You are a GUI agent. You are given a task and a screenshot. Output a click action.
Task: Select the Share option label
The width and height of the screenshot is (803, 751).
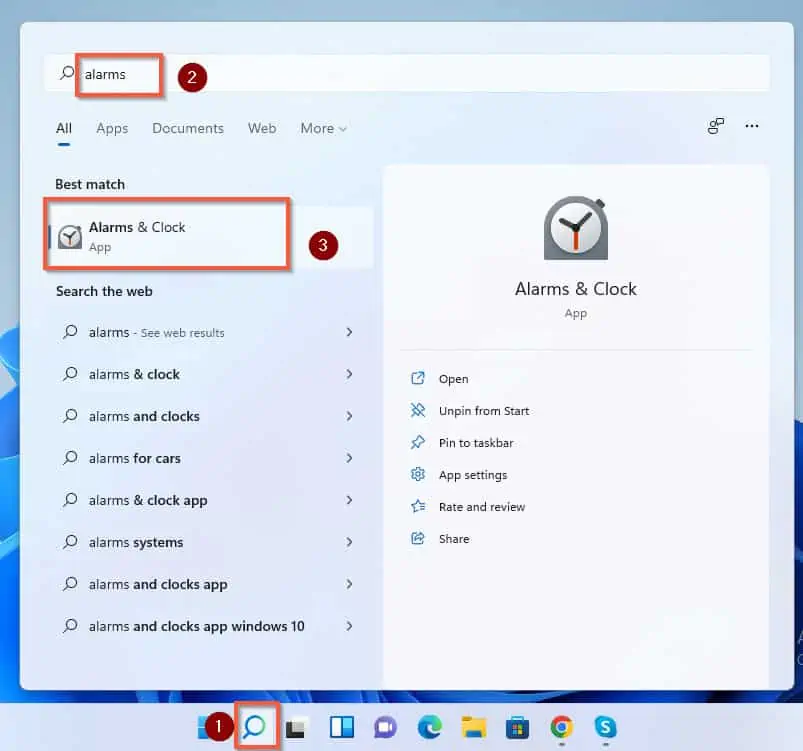(454, 539)
